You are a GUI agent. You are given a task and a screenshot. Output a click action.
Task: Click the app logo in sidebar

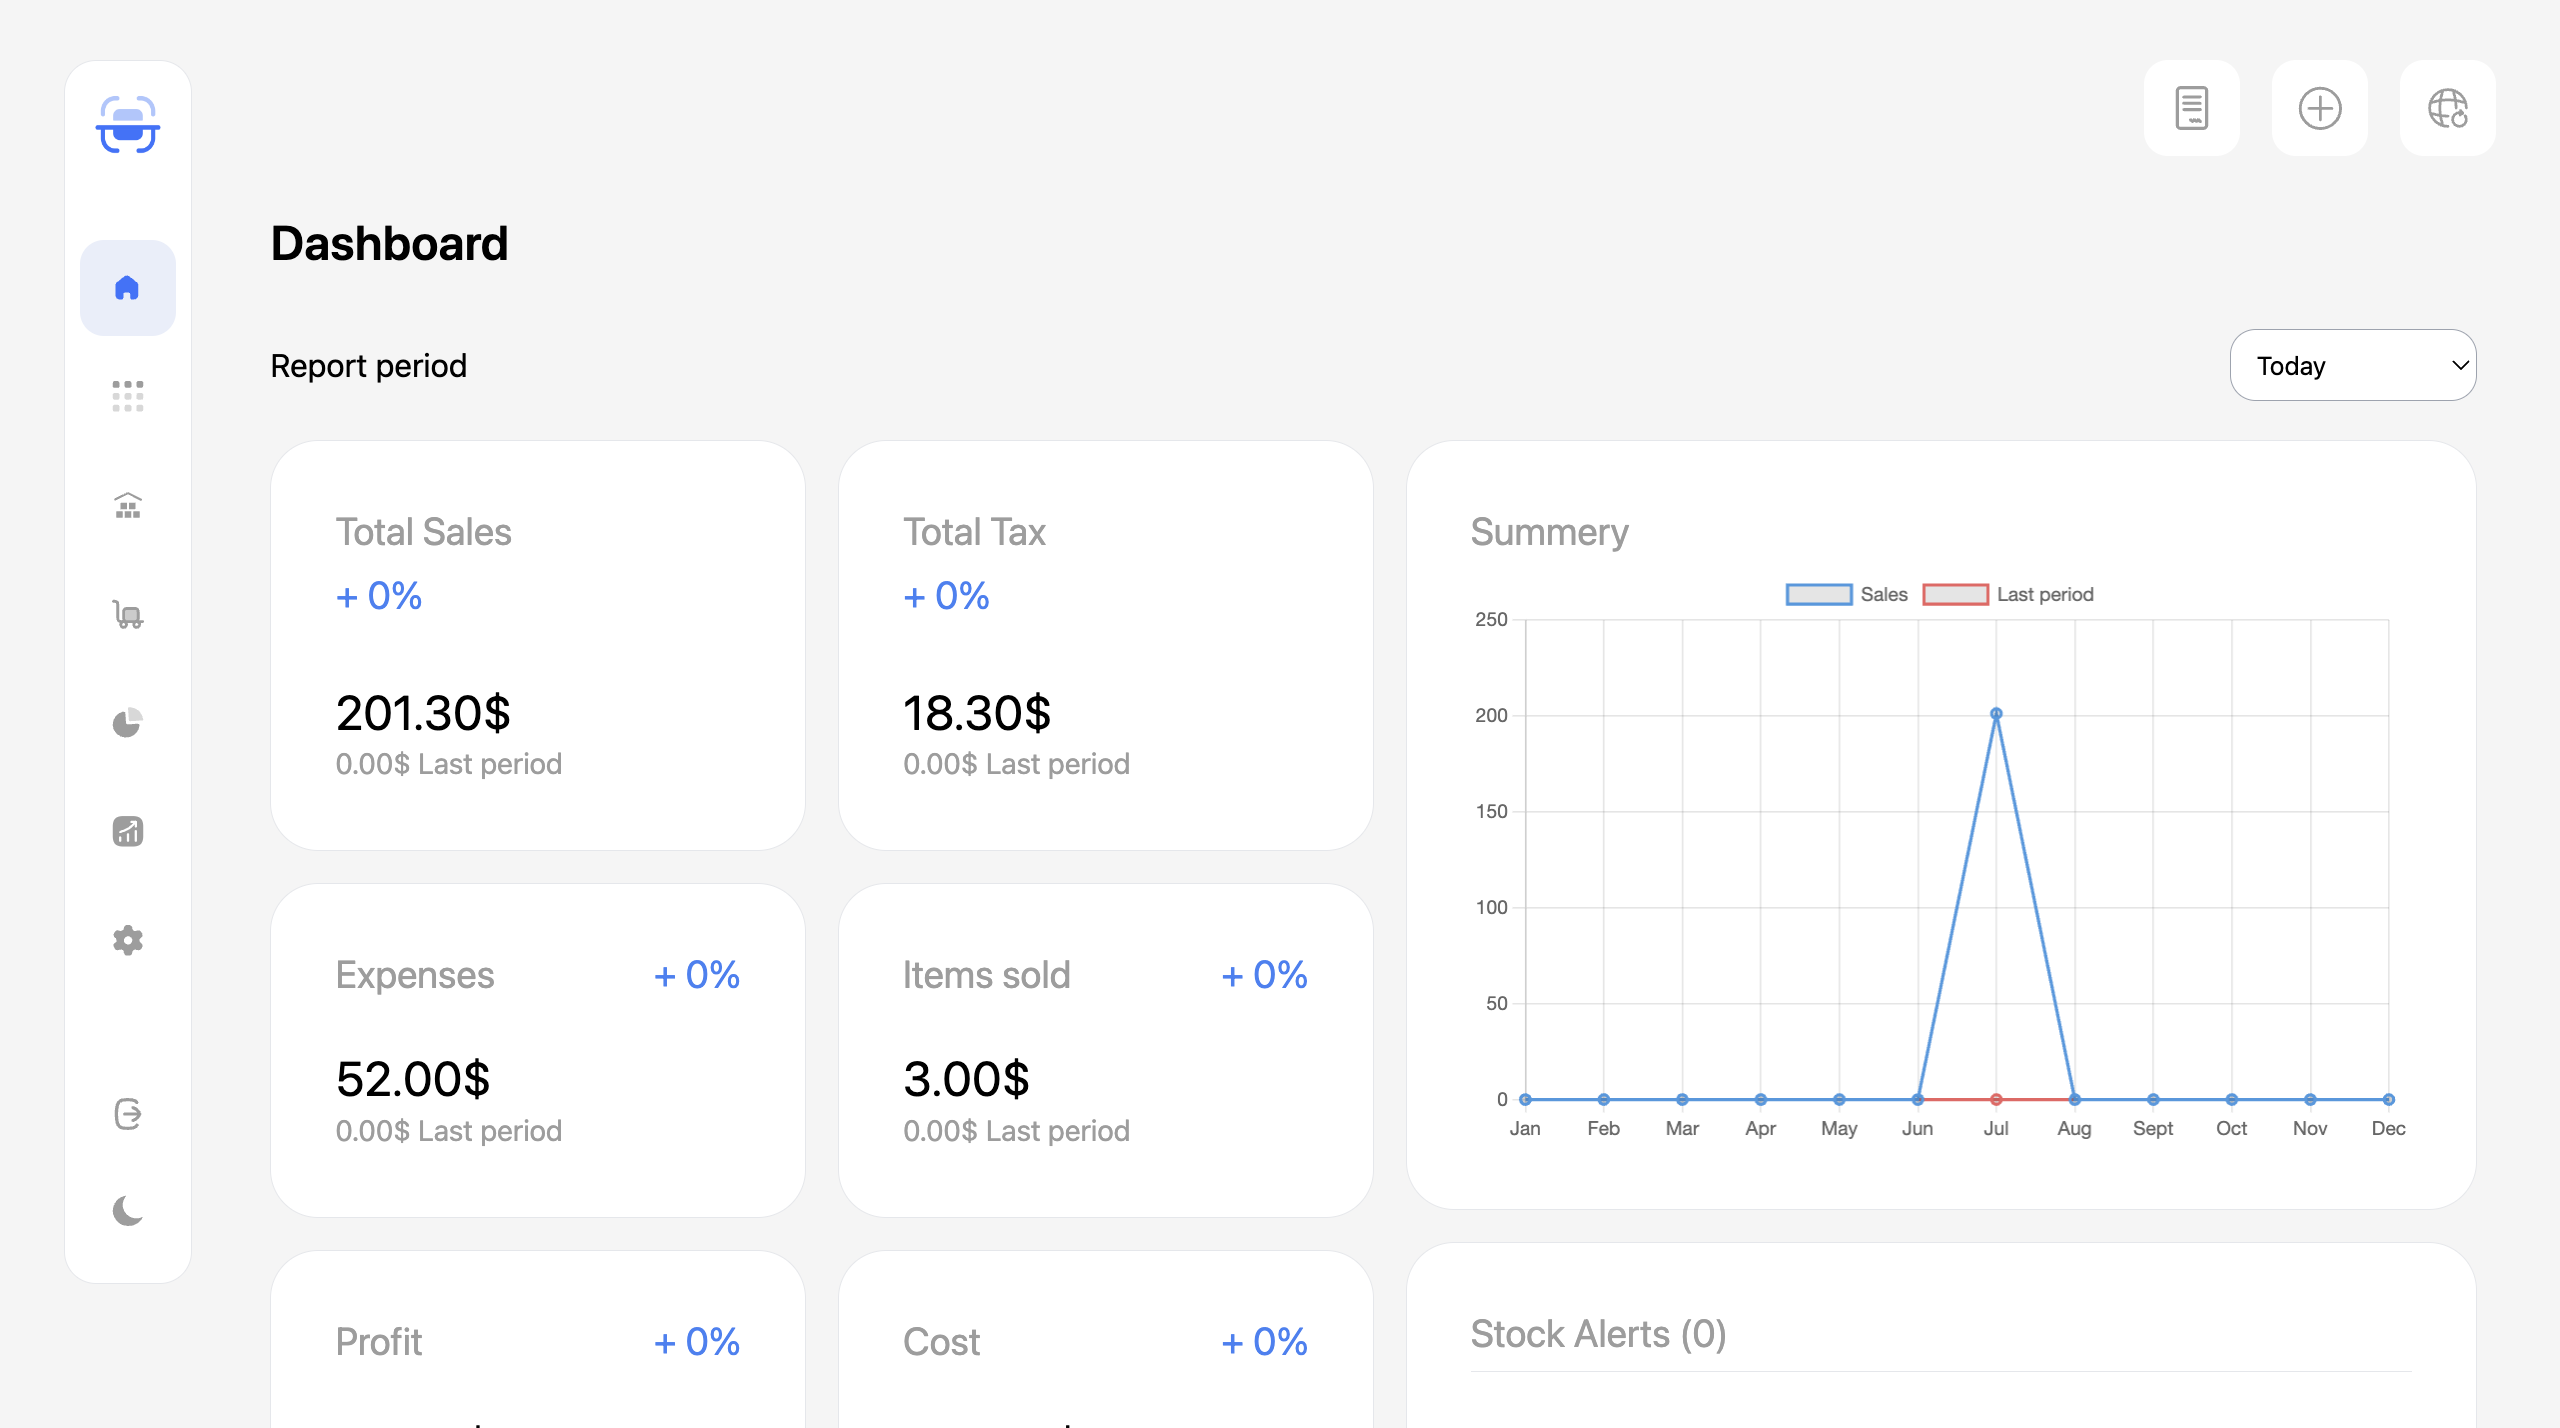[x=128, y=125]
